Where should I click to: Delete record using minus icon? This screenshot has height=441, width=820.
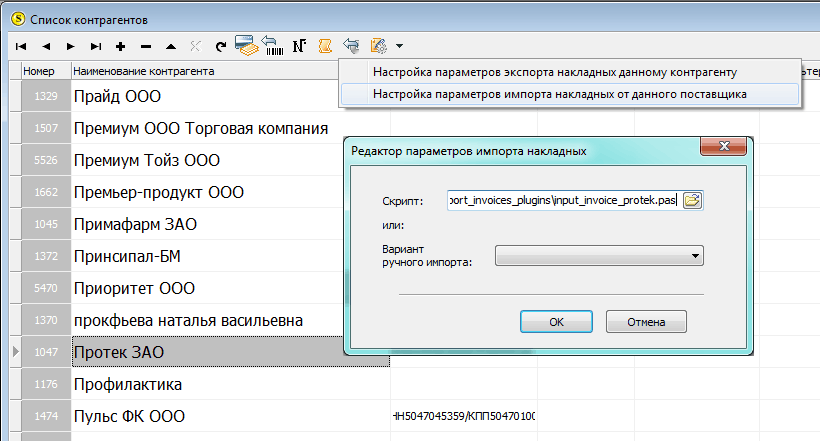click(146, 47)
